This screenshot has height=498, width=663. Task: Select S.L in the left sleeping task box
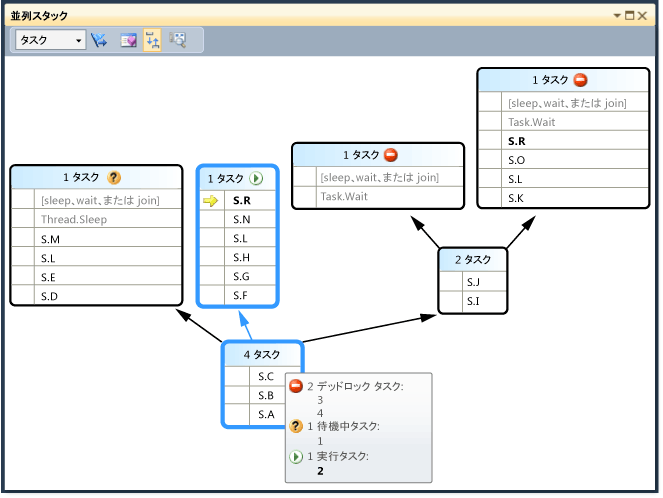[48, 258]
